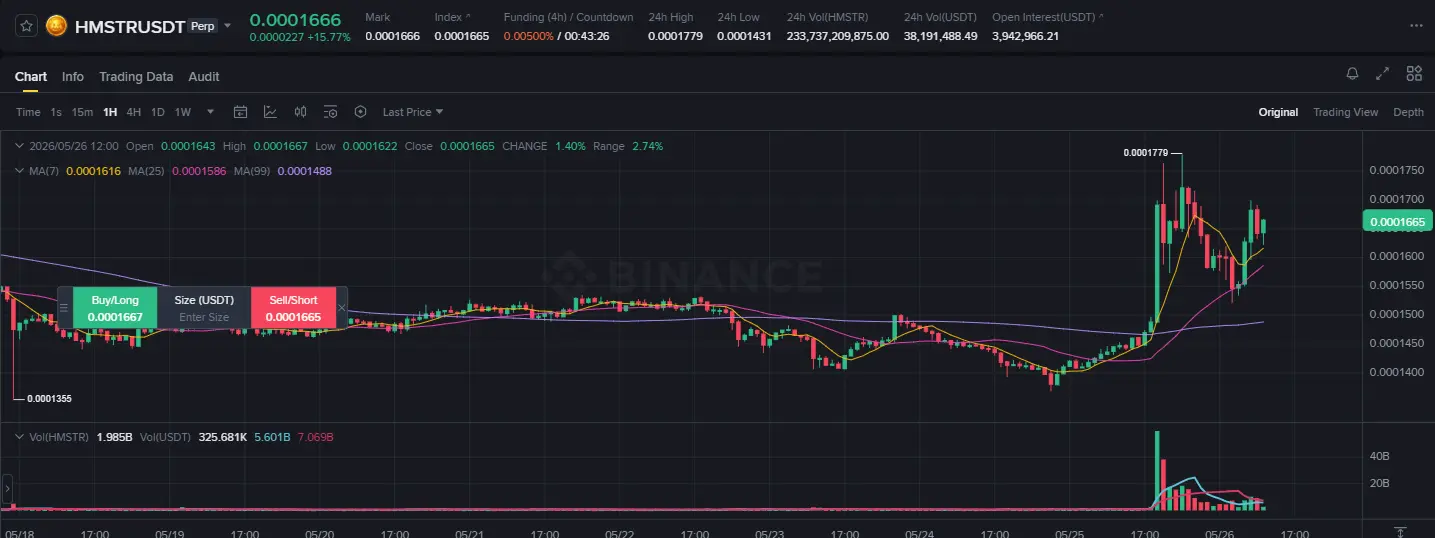Click the Funding (4h) / Countdown label
Screen dimensions: 1435x538
[568, 17]
